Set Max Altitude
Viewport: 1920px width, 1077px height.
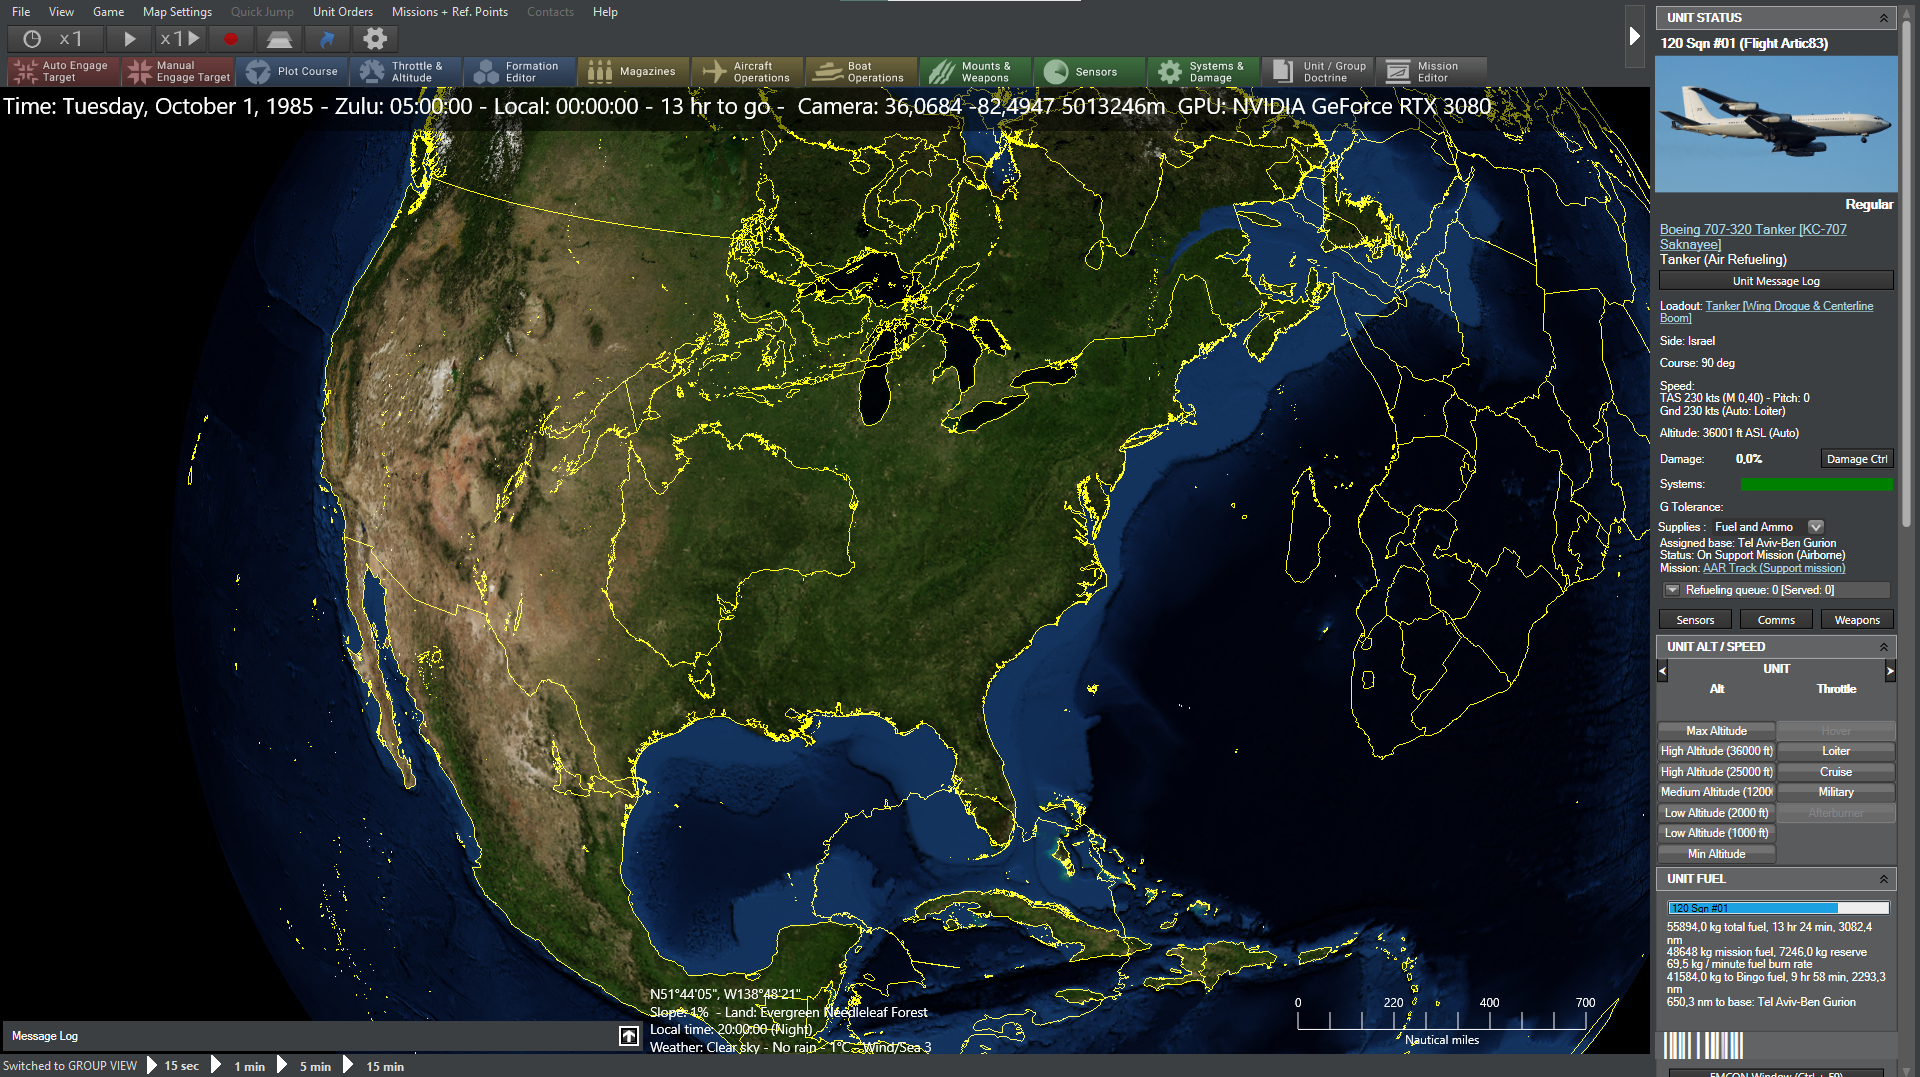click(x=1716, y=731)
